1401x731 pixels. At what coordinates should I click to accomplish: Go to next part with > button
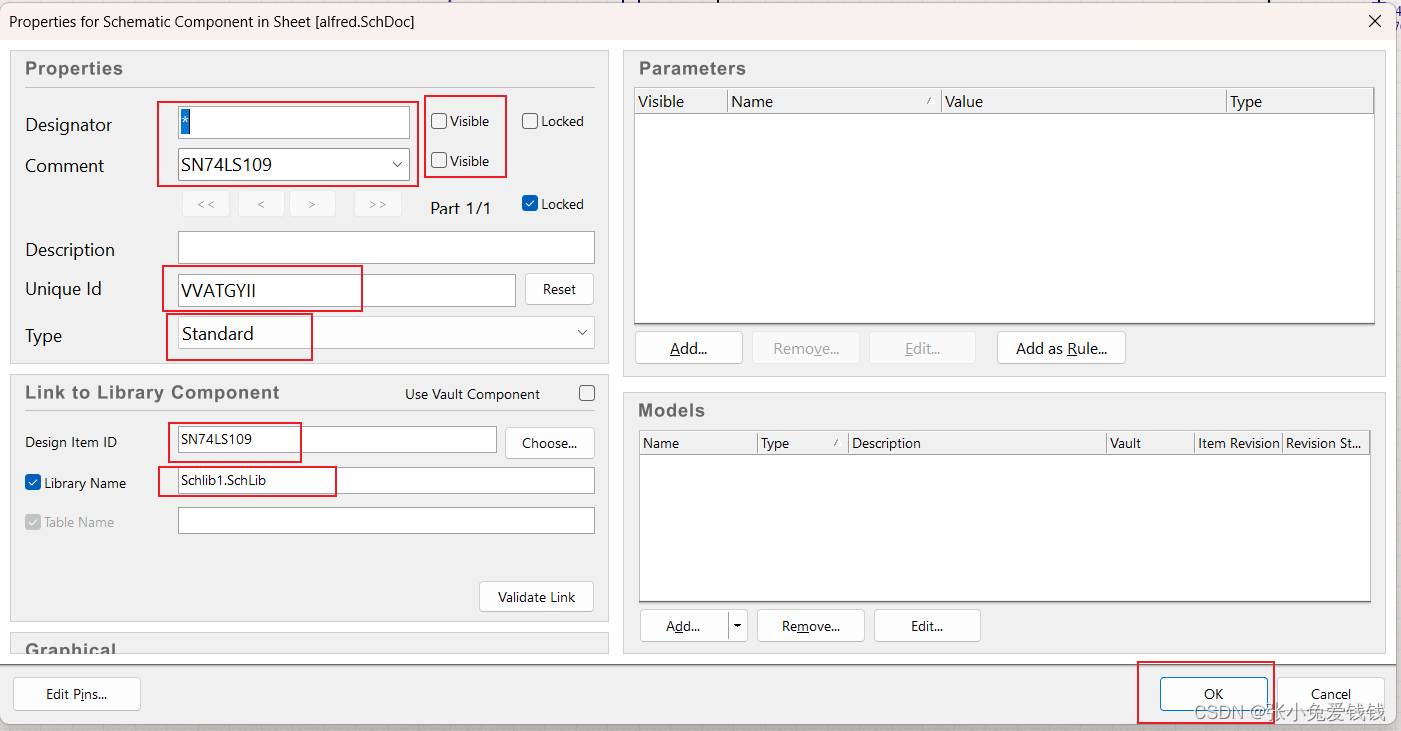pos(312,204)
